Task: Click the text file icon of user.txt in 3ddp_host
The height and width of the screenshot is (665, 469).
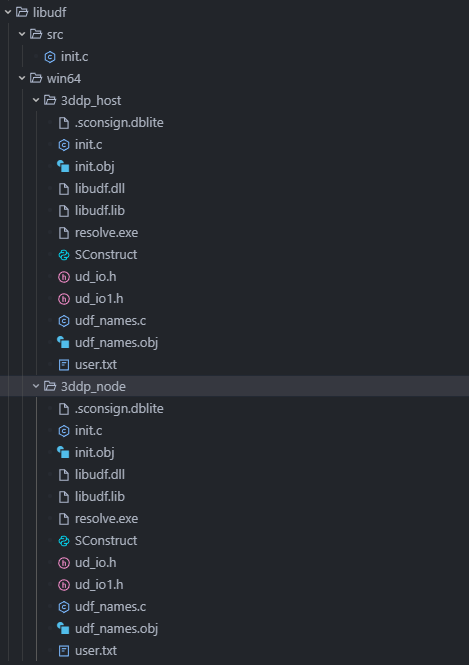Action: click(x=64, y=365)
